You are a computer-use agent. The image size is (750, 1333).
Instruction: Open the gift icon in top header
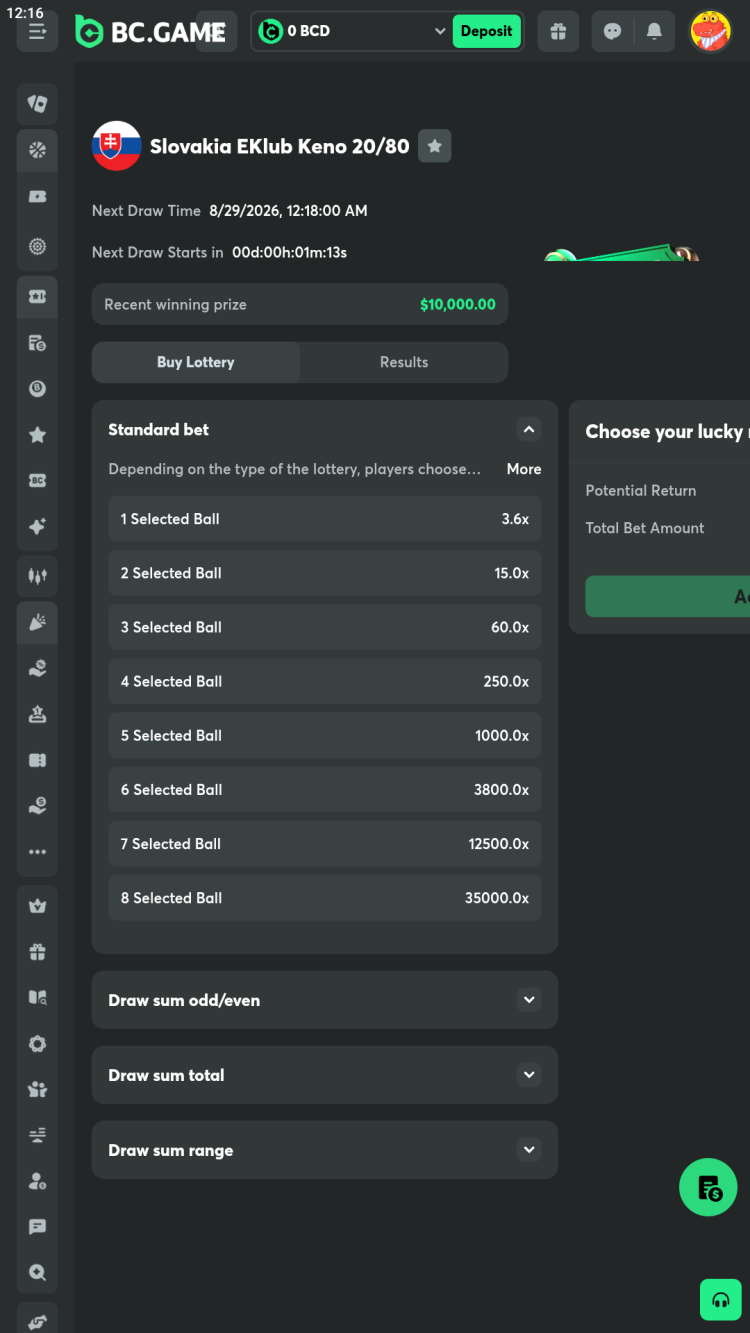point(558,31)
